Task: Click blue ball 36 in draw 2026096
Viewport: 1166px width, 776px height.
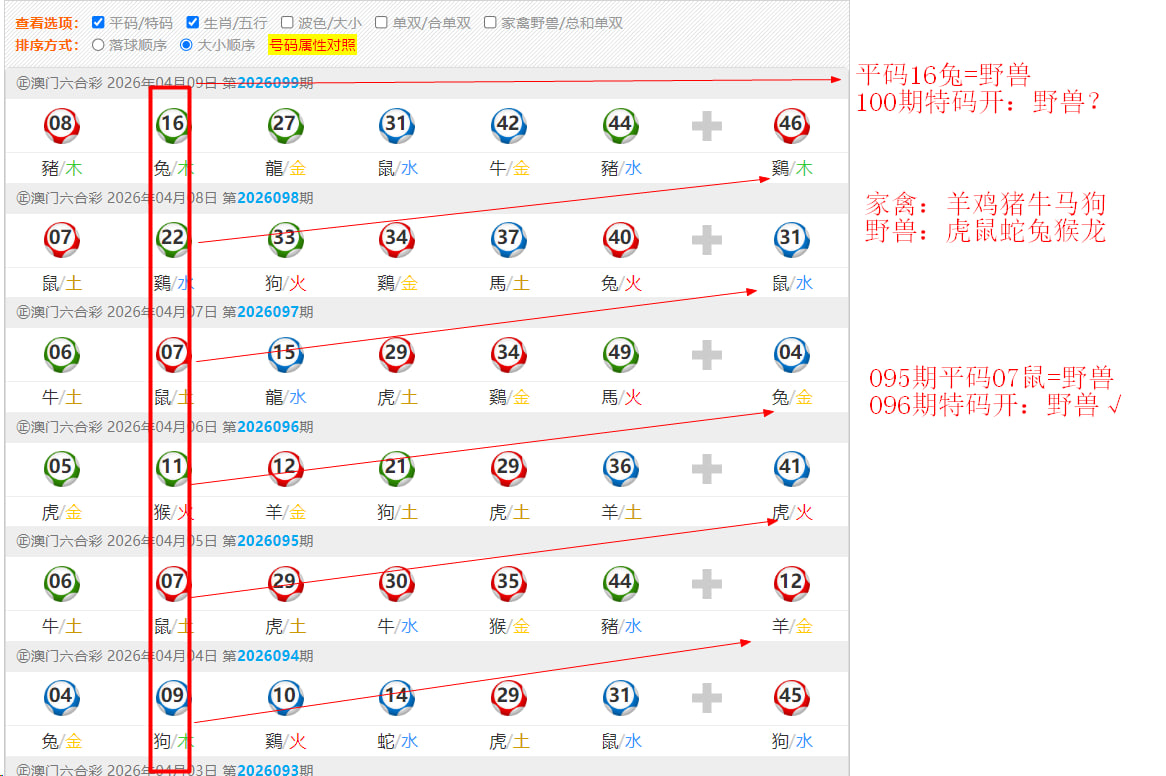Action: click(x=620, y=467)
